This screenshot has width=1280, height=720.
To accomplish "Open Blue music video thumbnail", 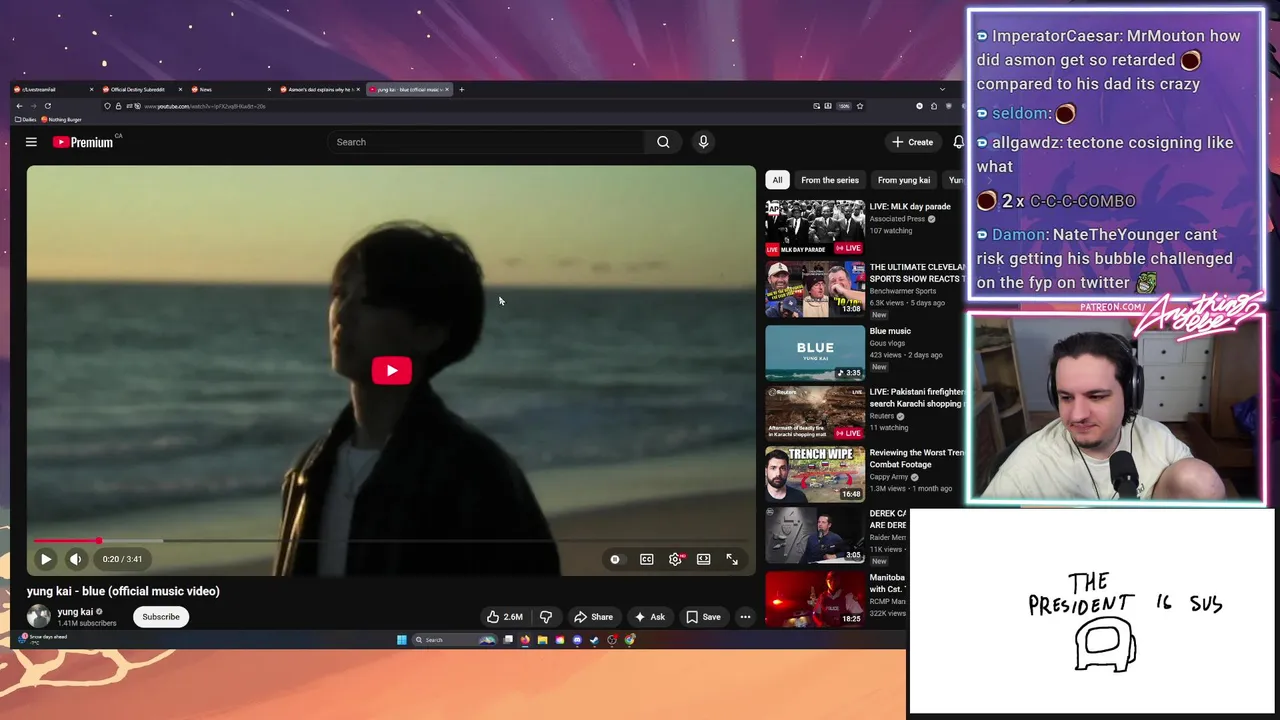I will (815, 352).
